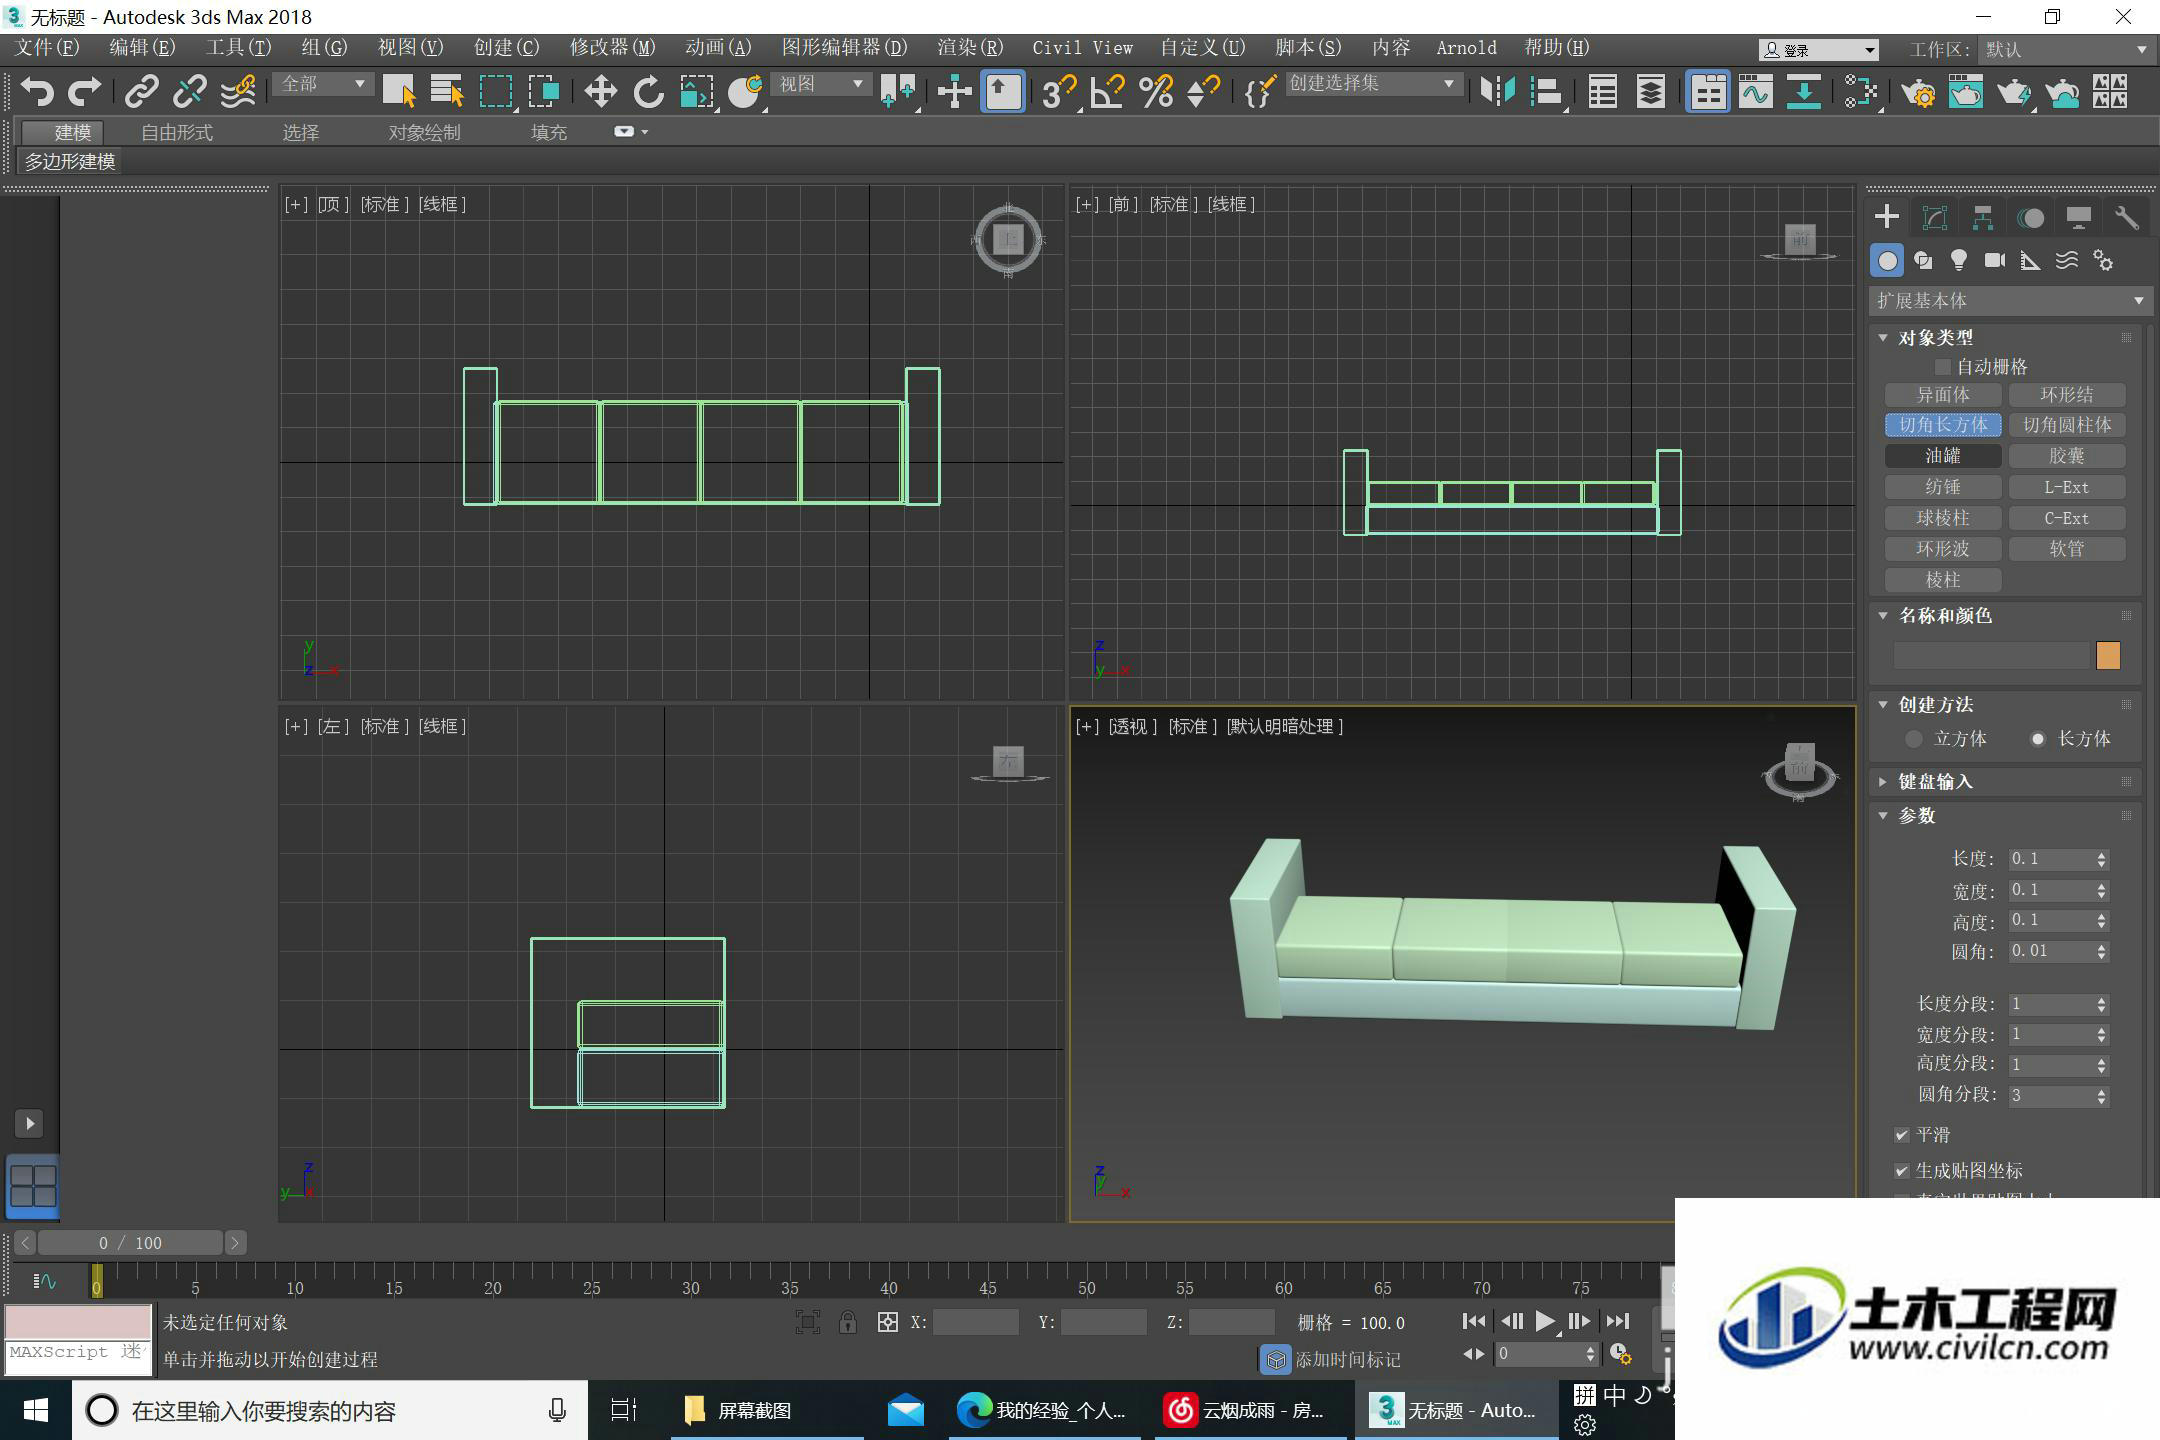Click the L-Ext object button
This screenshot has height=1440, width=2160.
[2066, 487]
